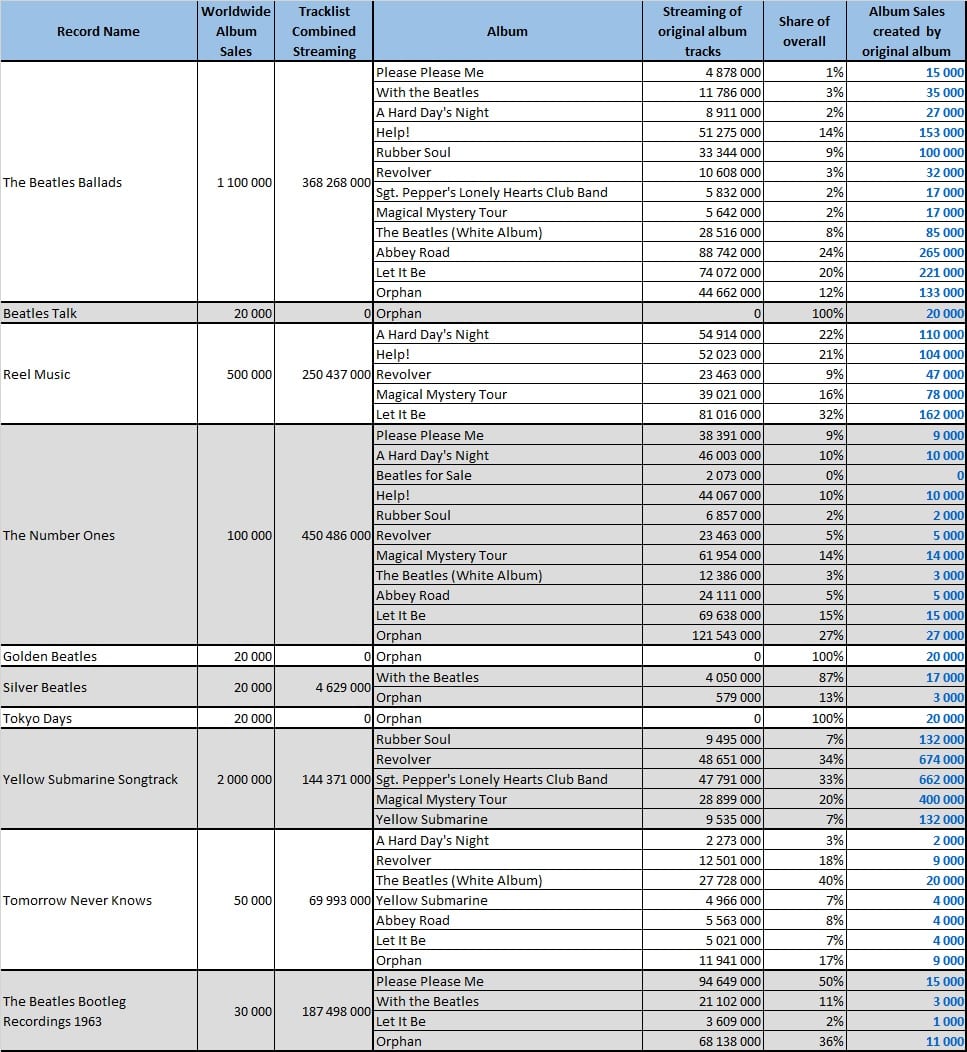Select album sales value '662 000'
Image resolution: width=967 pixels, height=1052 pixels.
941,780
